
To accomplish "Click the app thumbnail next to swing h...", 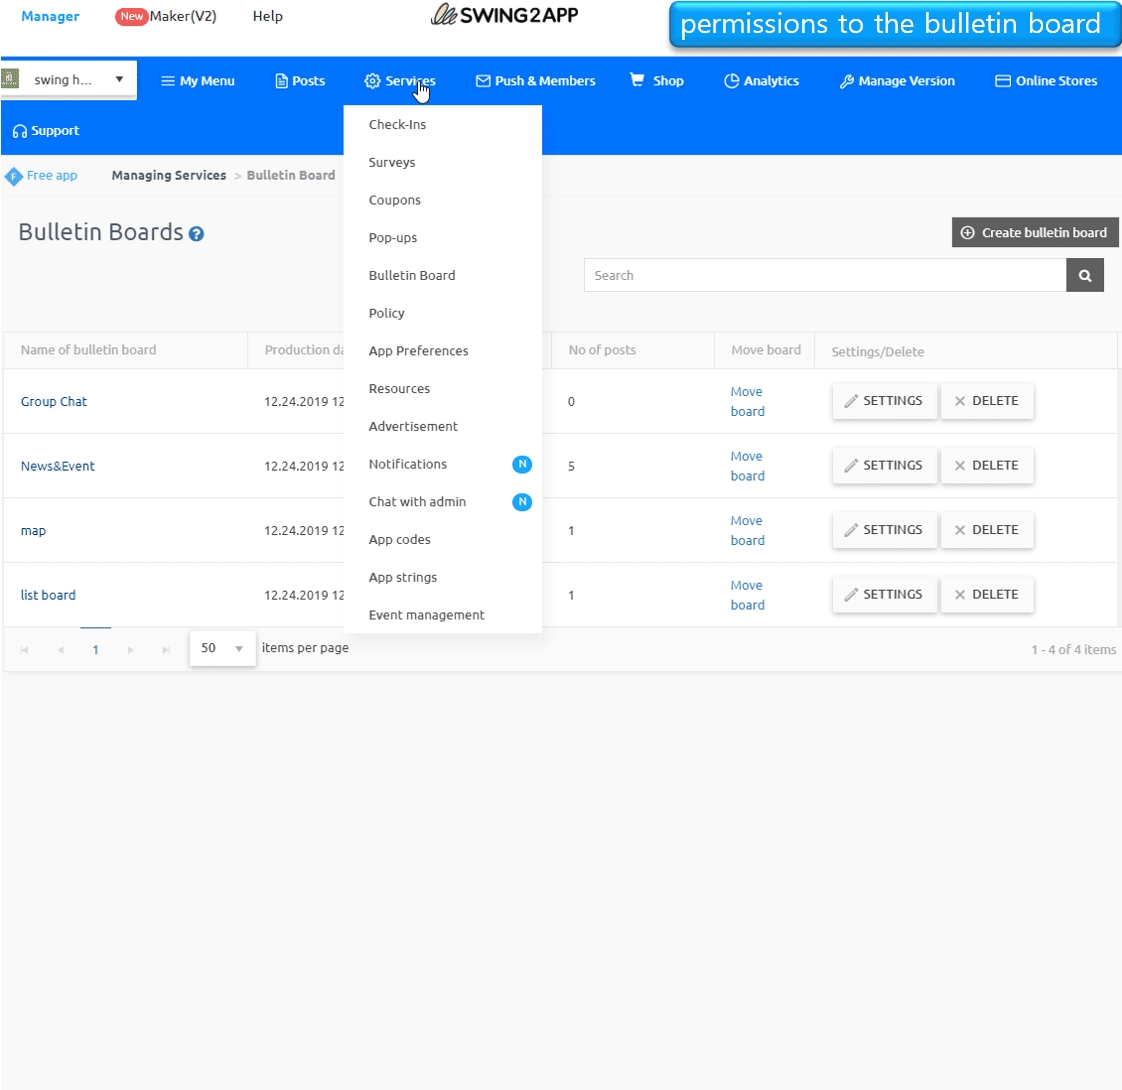I will click(10, 79).
